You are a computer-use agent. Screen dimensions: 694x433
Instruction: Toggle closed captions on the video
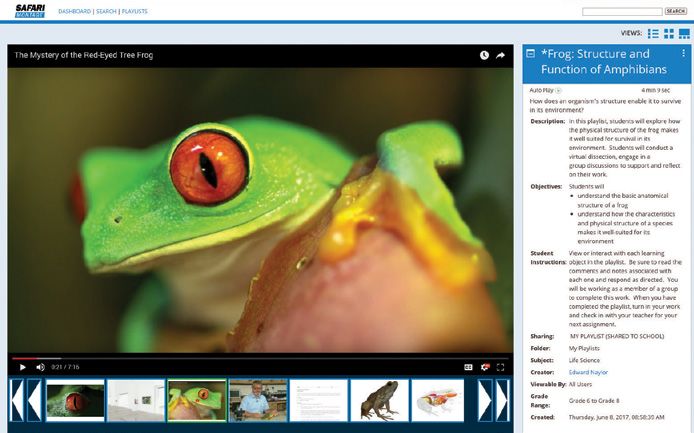coord(468,367)
